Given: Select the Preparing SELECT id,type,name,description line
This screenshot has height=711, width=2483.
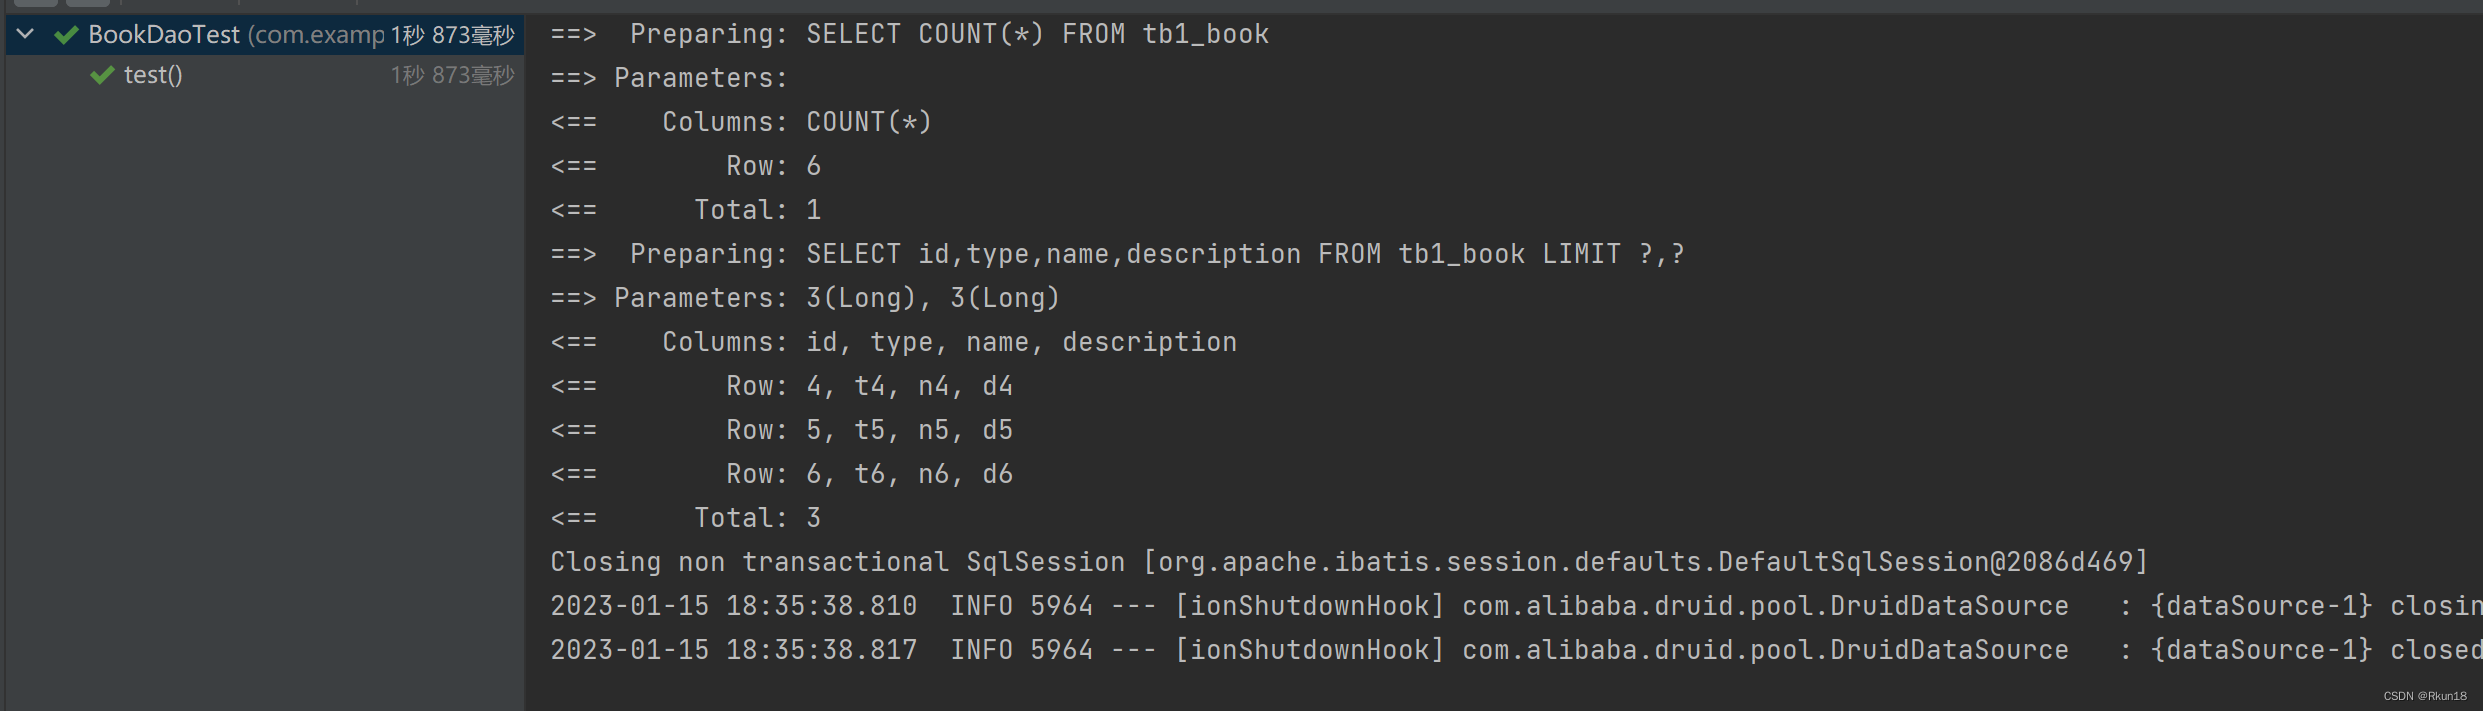Looking at the screenshot, I should coord(1115,253).
